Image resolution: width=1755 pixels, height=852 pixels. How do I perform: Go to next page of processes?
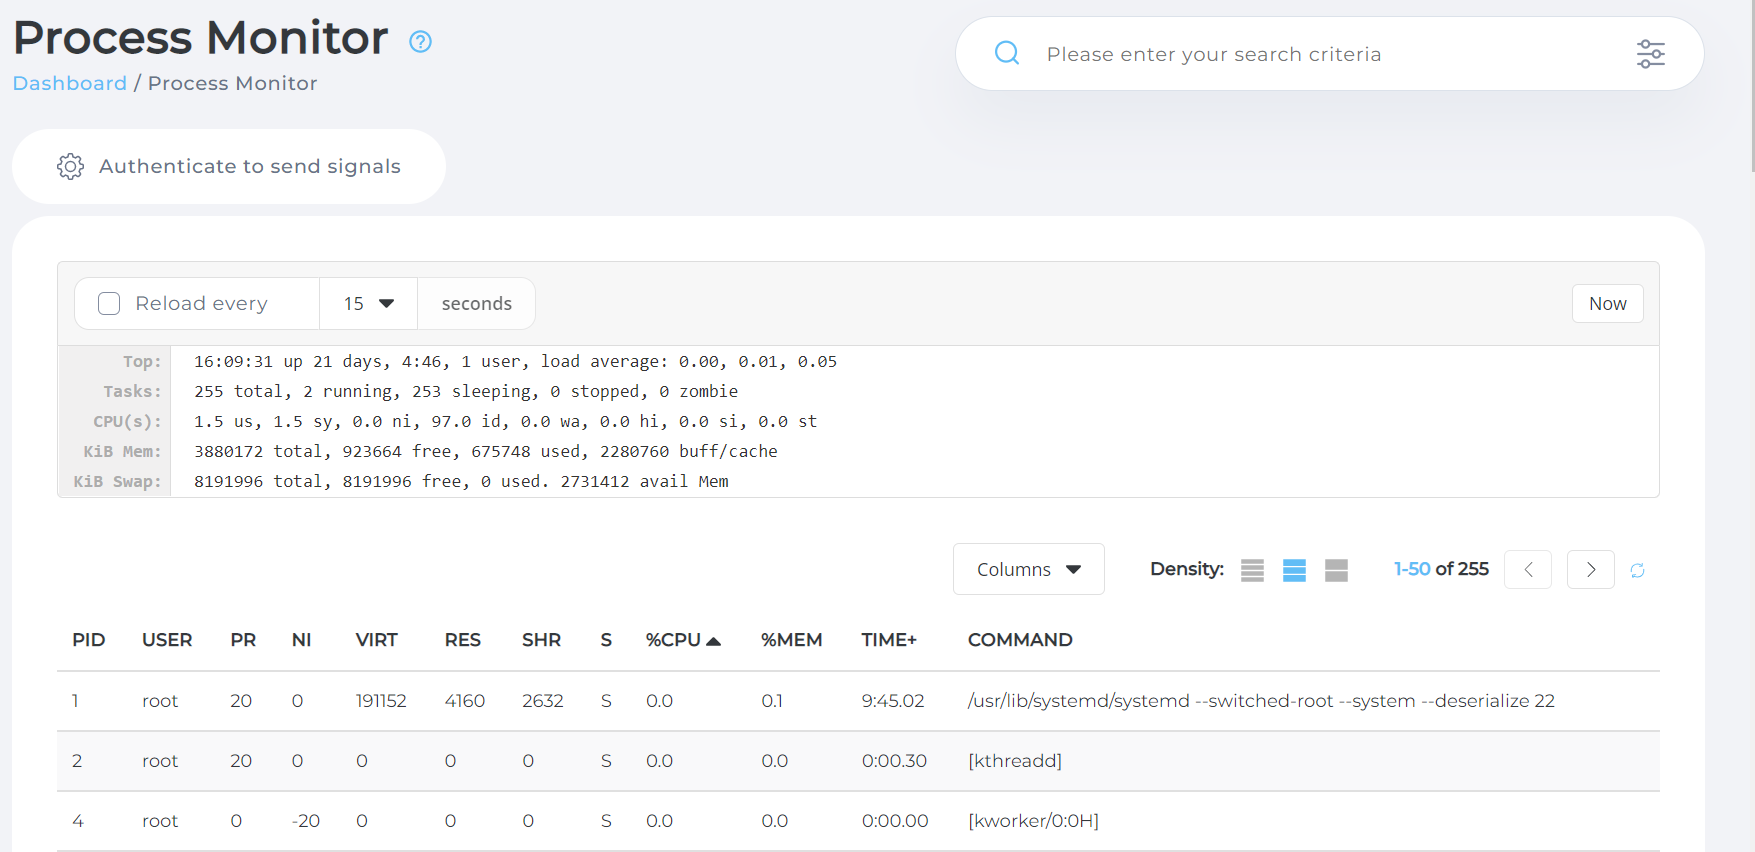click(1590, 570)
